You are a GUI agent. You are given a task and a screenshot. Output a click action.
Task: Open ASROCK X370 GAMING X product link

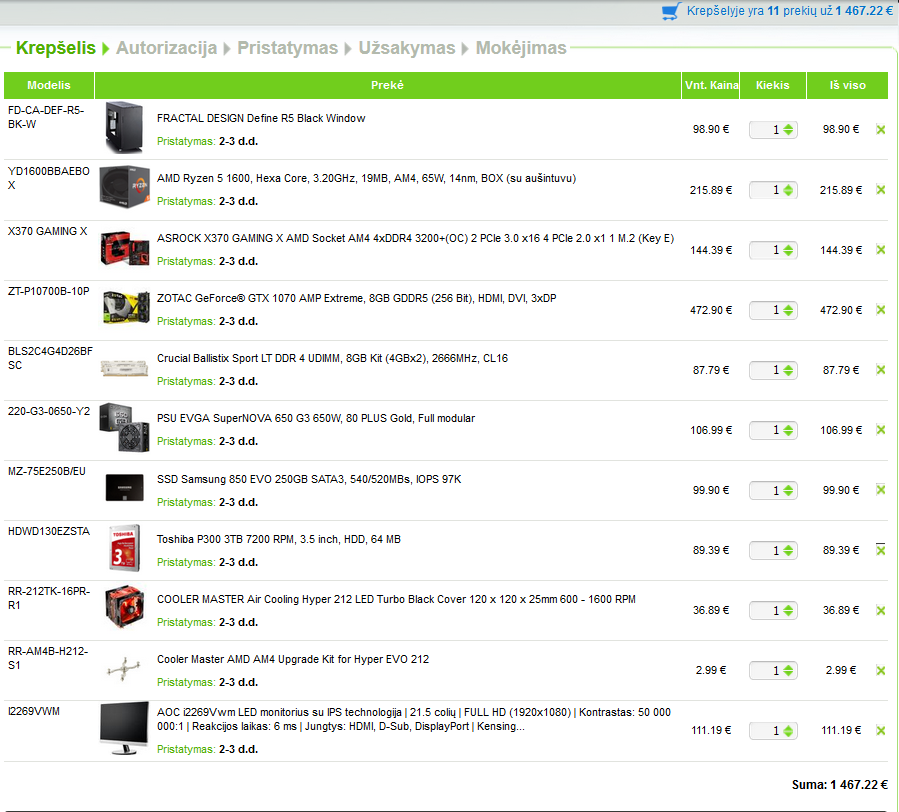click(415, 238)
